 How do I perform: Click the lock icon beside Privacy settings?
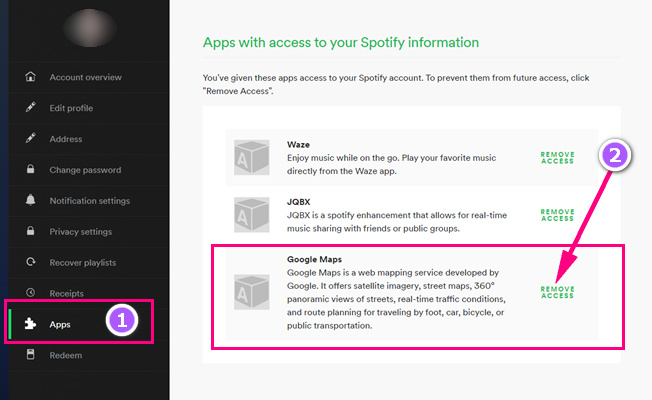[x=30, y=232]
